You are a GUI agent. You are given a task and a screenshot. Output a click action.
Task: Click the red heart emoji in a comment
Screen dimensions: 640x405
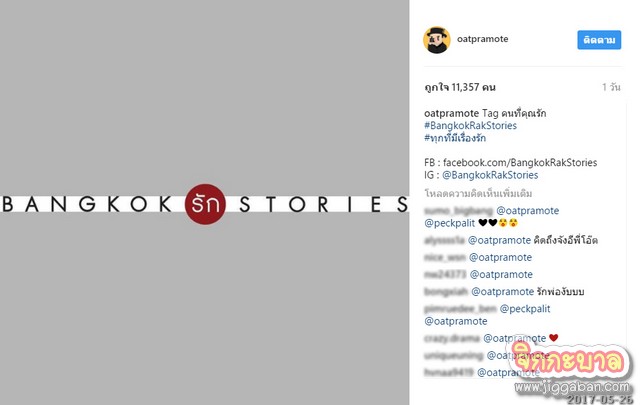pyautogui.click(x=553, y=338)
